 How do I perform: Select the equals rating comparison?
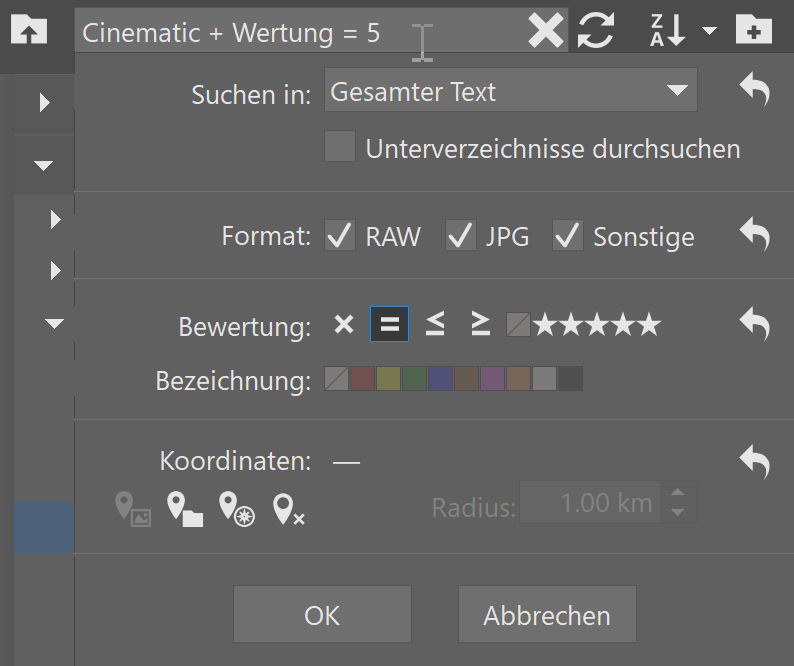(389, 324)
